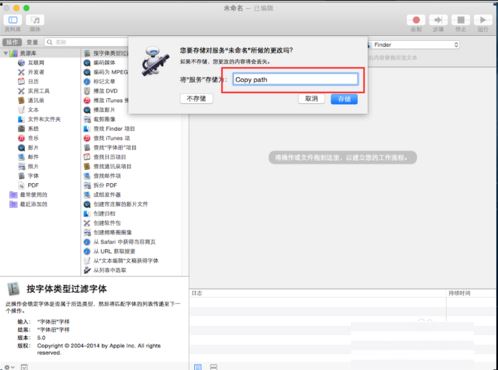The height and width of the screenshot is (370, 498).
Task: Click the Log (日志) column header
Action: pyautogui.click(x=197, y=293)
